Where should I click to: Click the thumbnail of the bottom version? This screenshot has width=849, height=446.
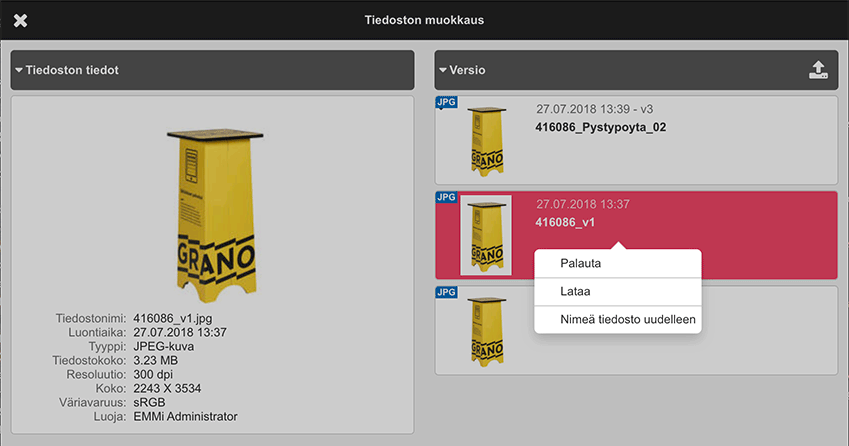487,331
